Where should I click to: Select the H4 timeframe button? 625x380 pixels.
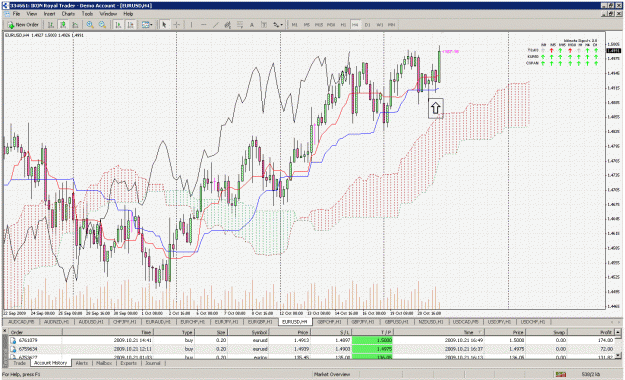tap(355, 25)
